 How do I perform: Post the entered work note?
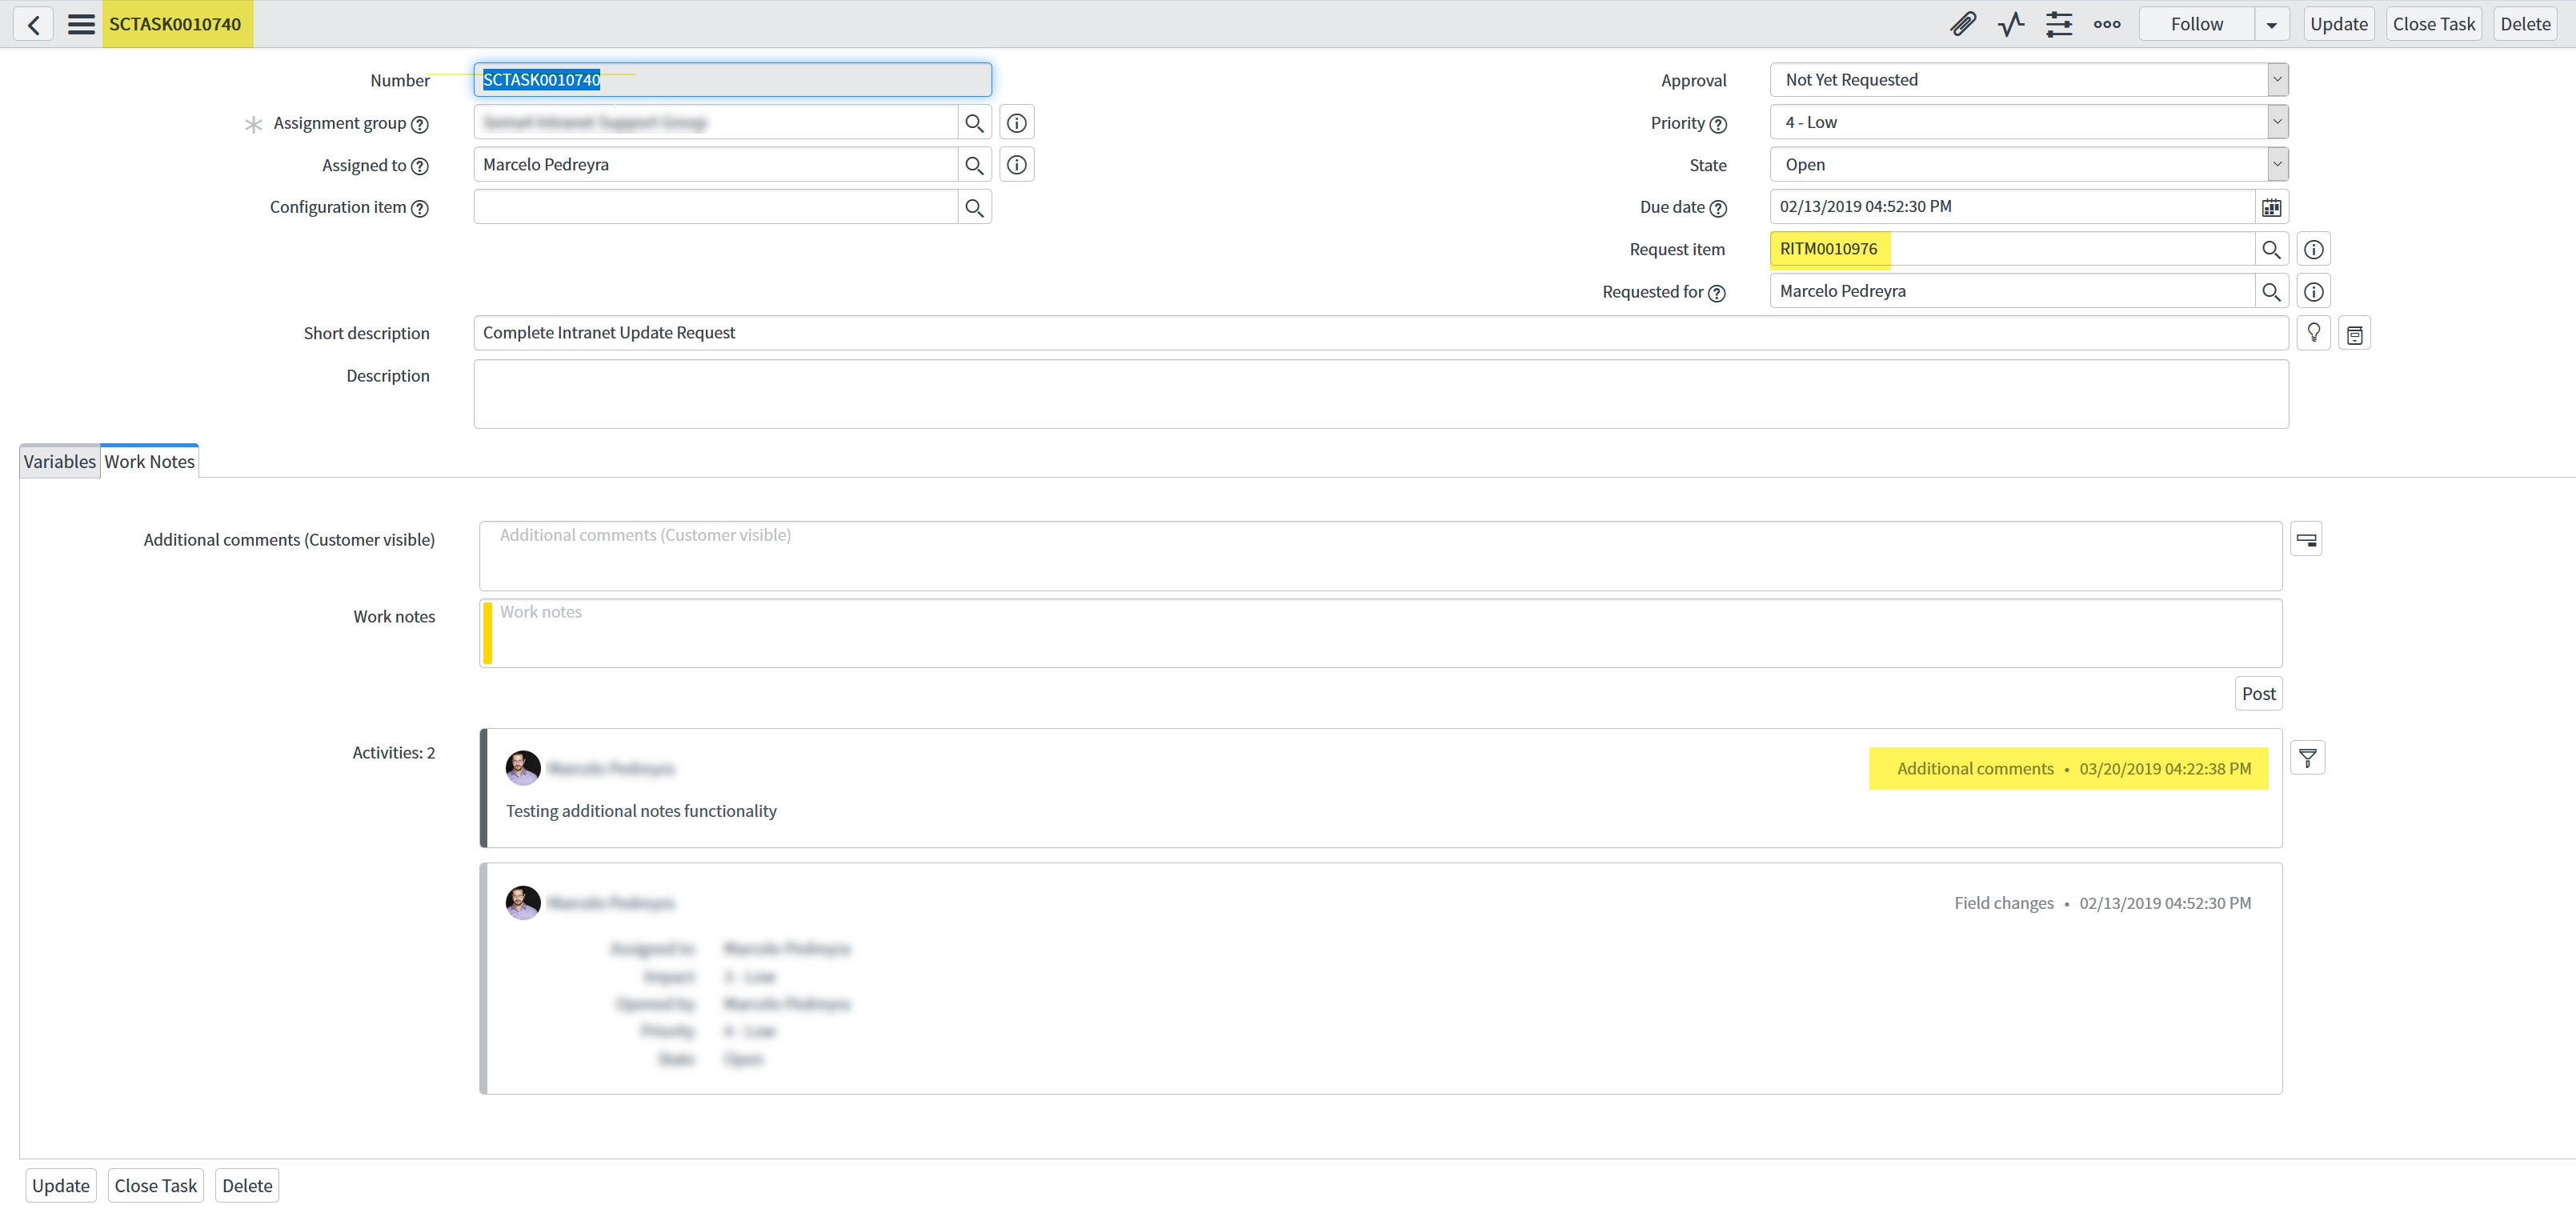[2258, 692]
